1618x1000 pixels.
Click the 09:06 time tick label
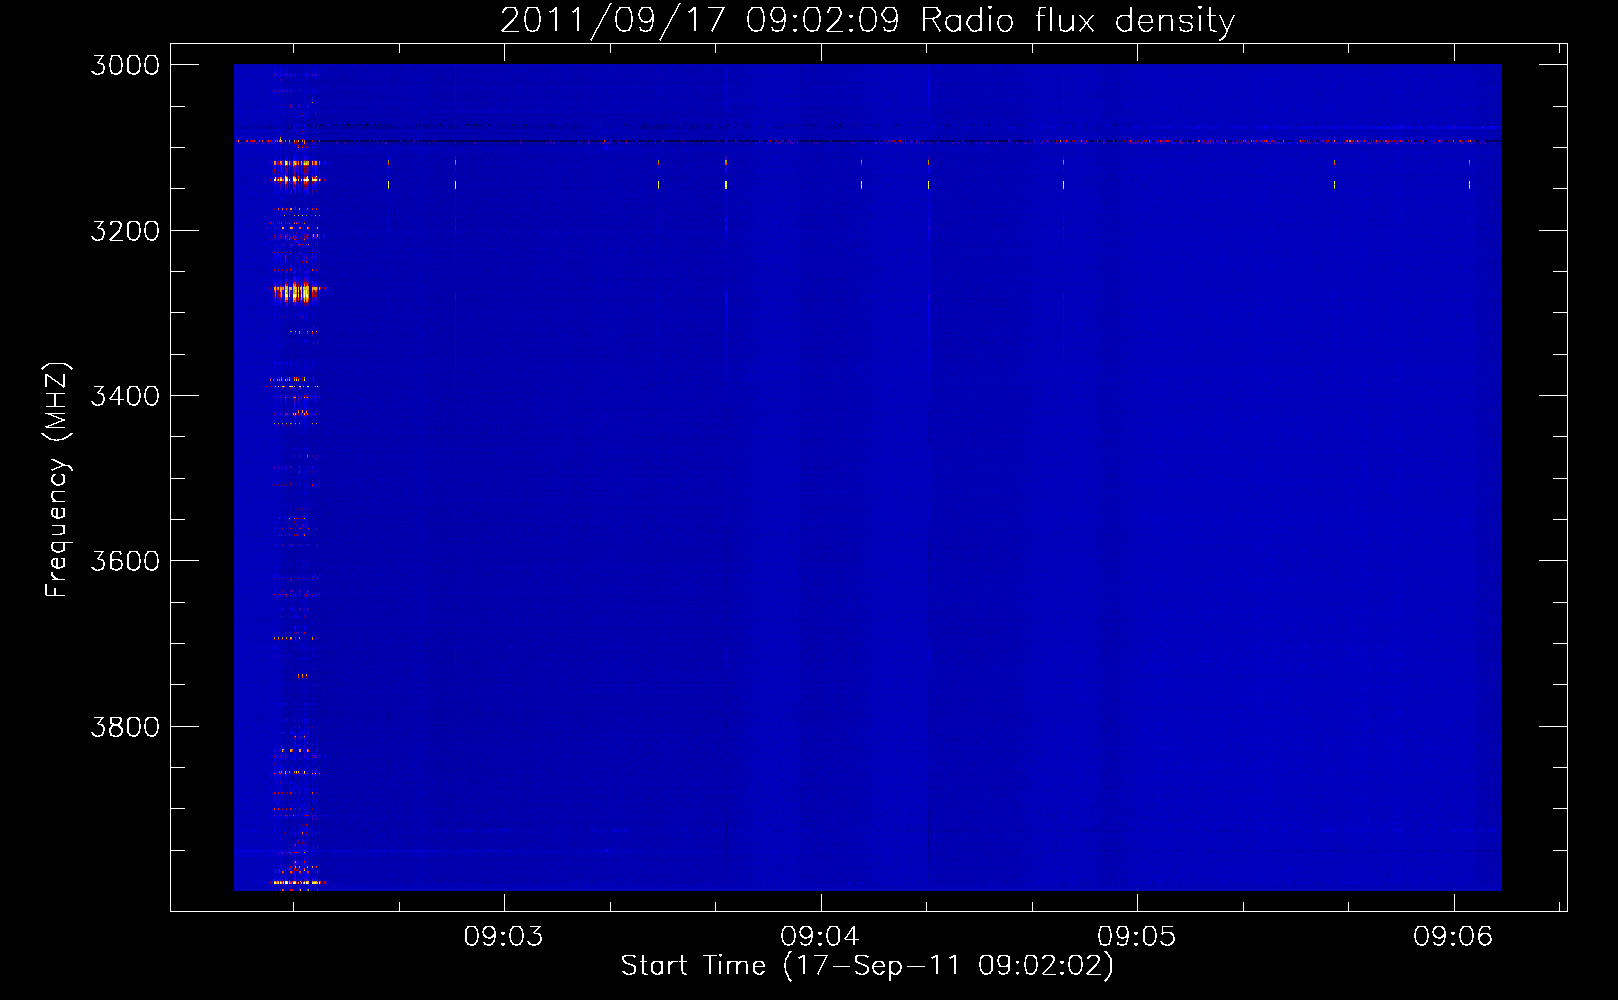click(1453, 936)
